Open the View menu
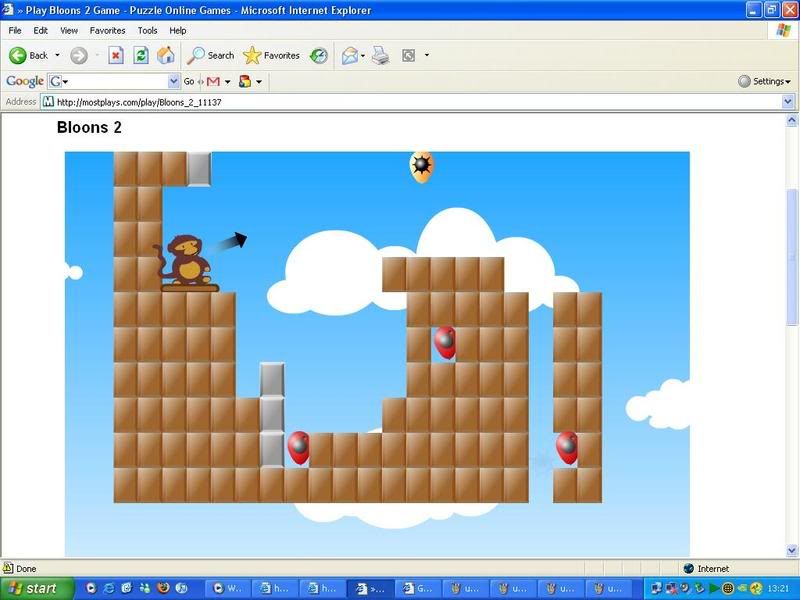 [69, 31]
